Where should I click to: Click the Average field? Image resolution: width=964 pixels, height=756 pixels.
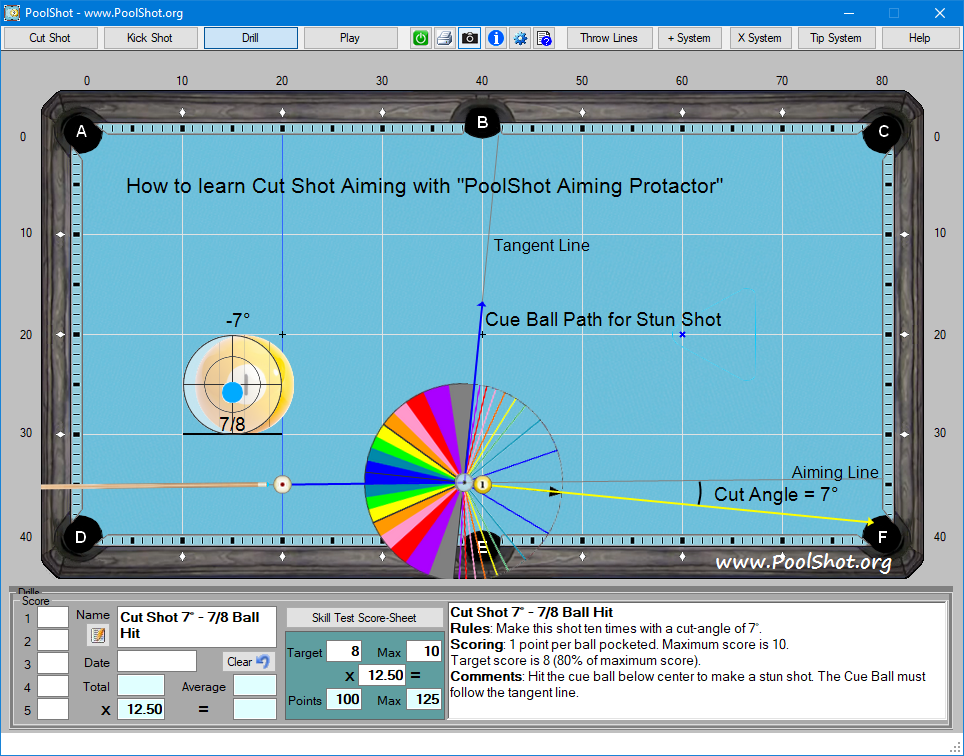pos(255,685)
